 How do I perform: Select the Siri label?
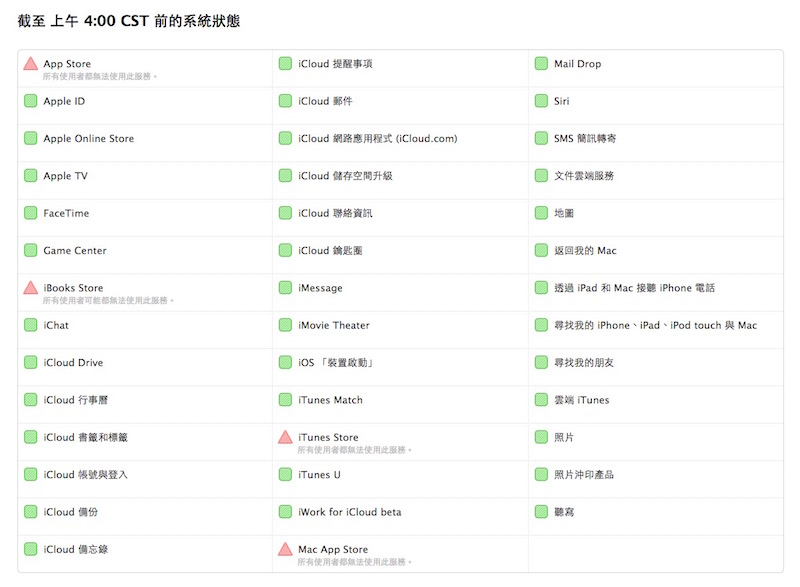562,101
